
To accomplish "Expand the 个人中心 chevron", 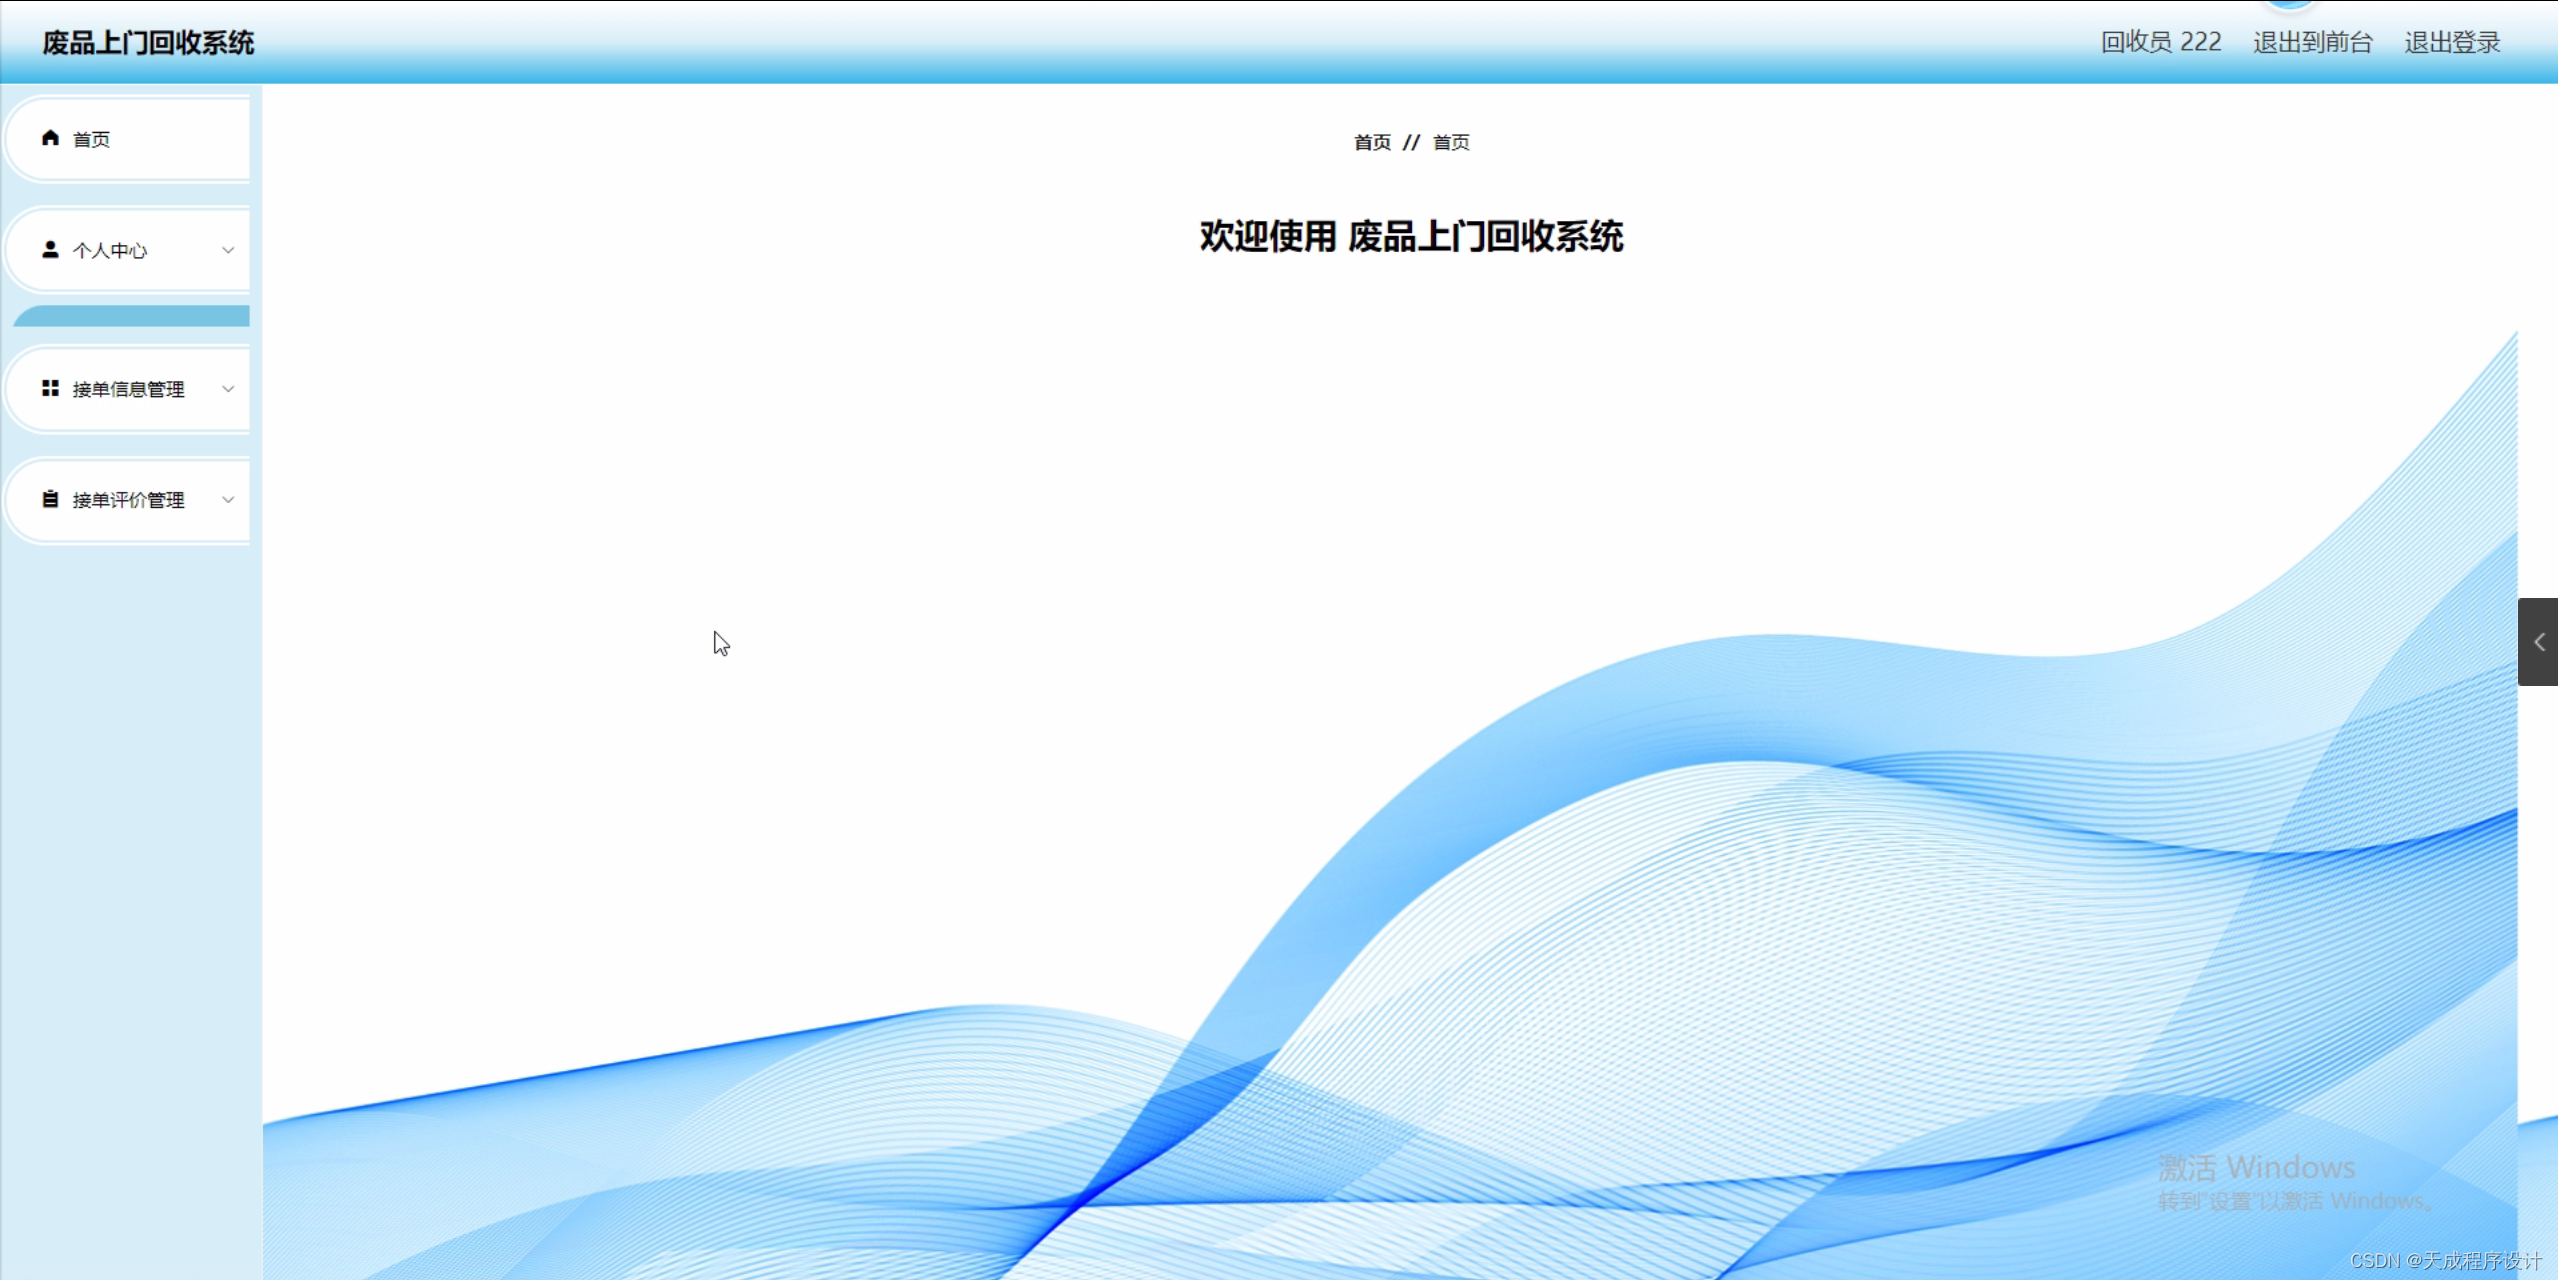I will pos(228,250).
